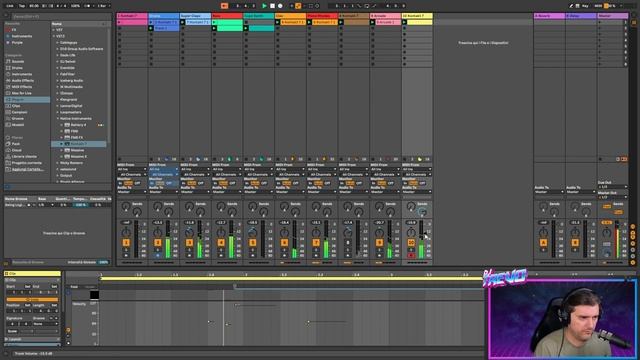The height and width of the screenshot is (360, 640).
Task: Expand the D16 Group Audio Software folder
Action: pyautogui.click(x=57, y=49)
